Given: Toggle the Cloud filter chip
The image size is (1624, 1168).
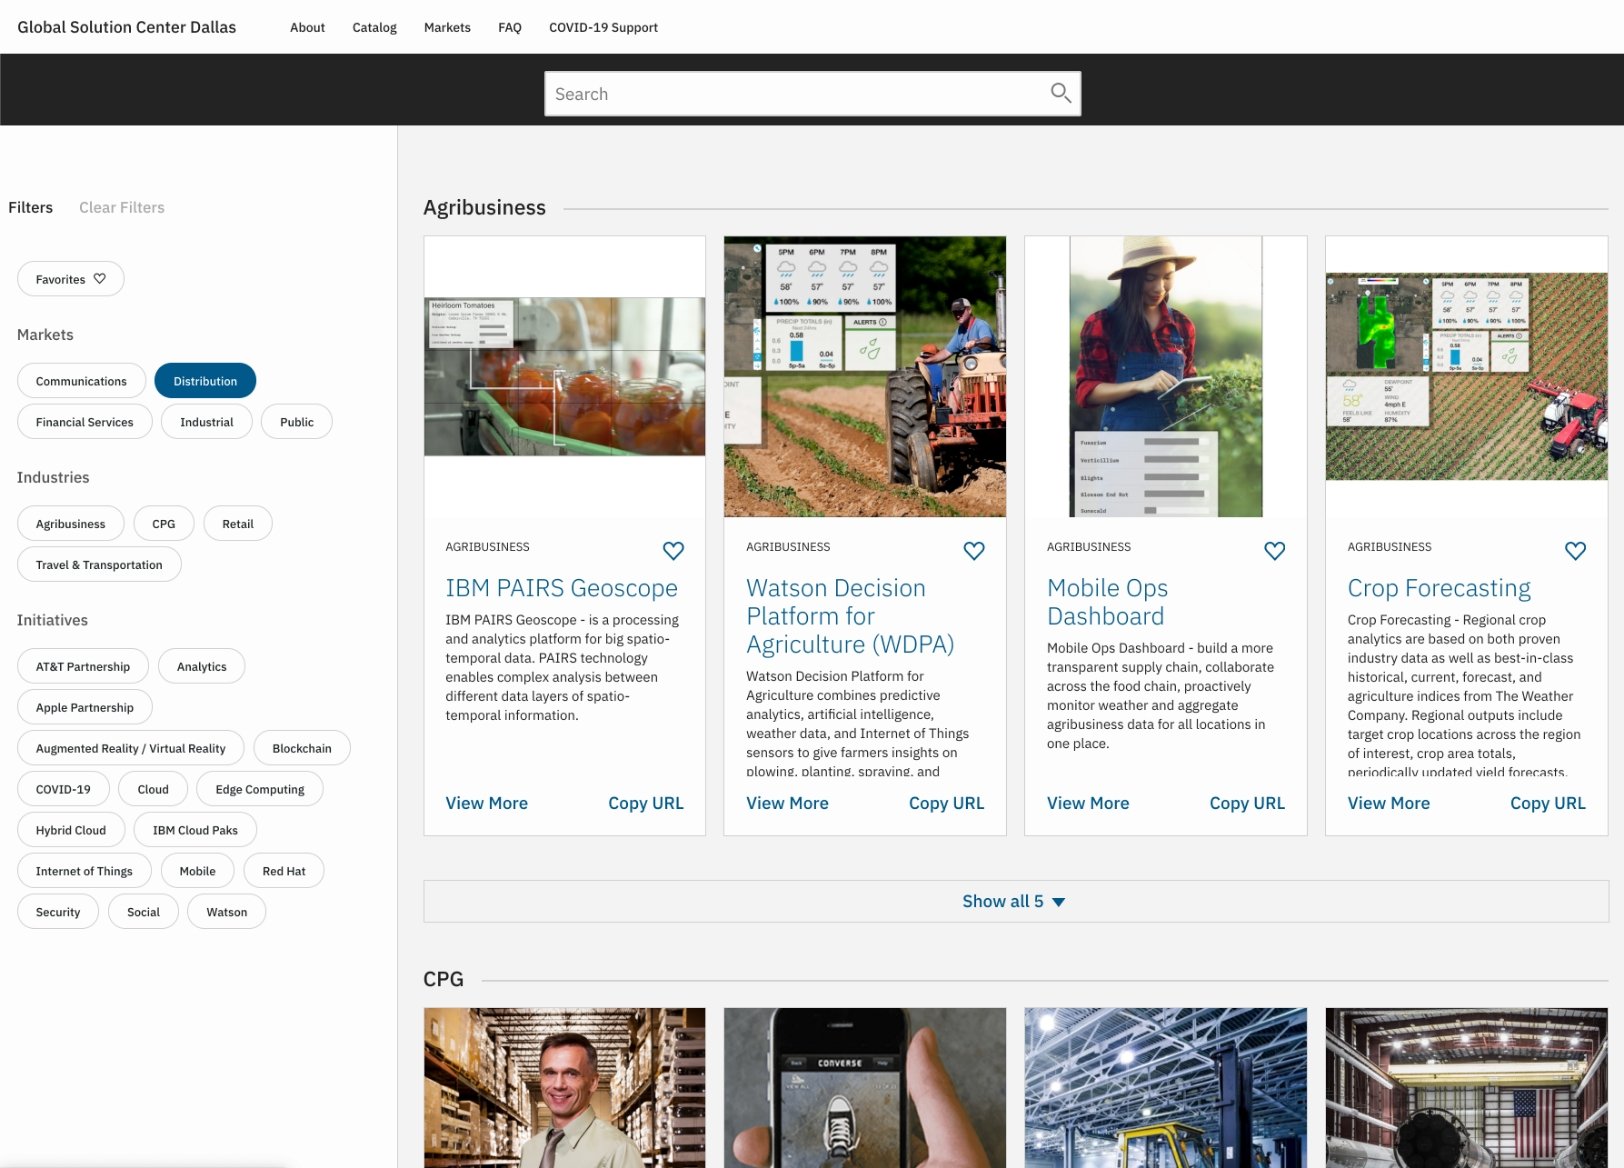Looking at the screenshot, I should 153,790.
